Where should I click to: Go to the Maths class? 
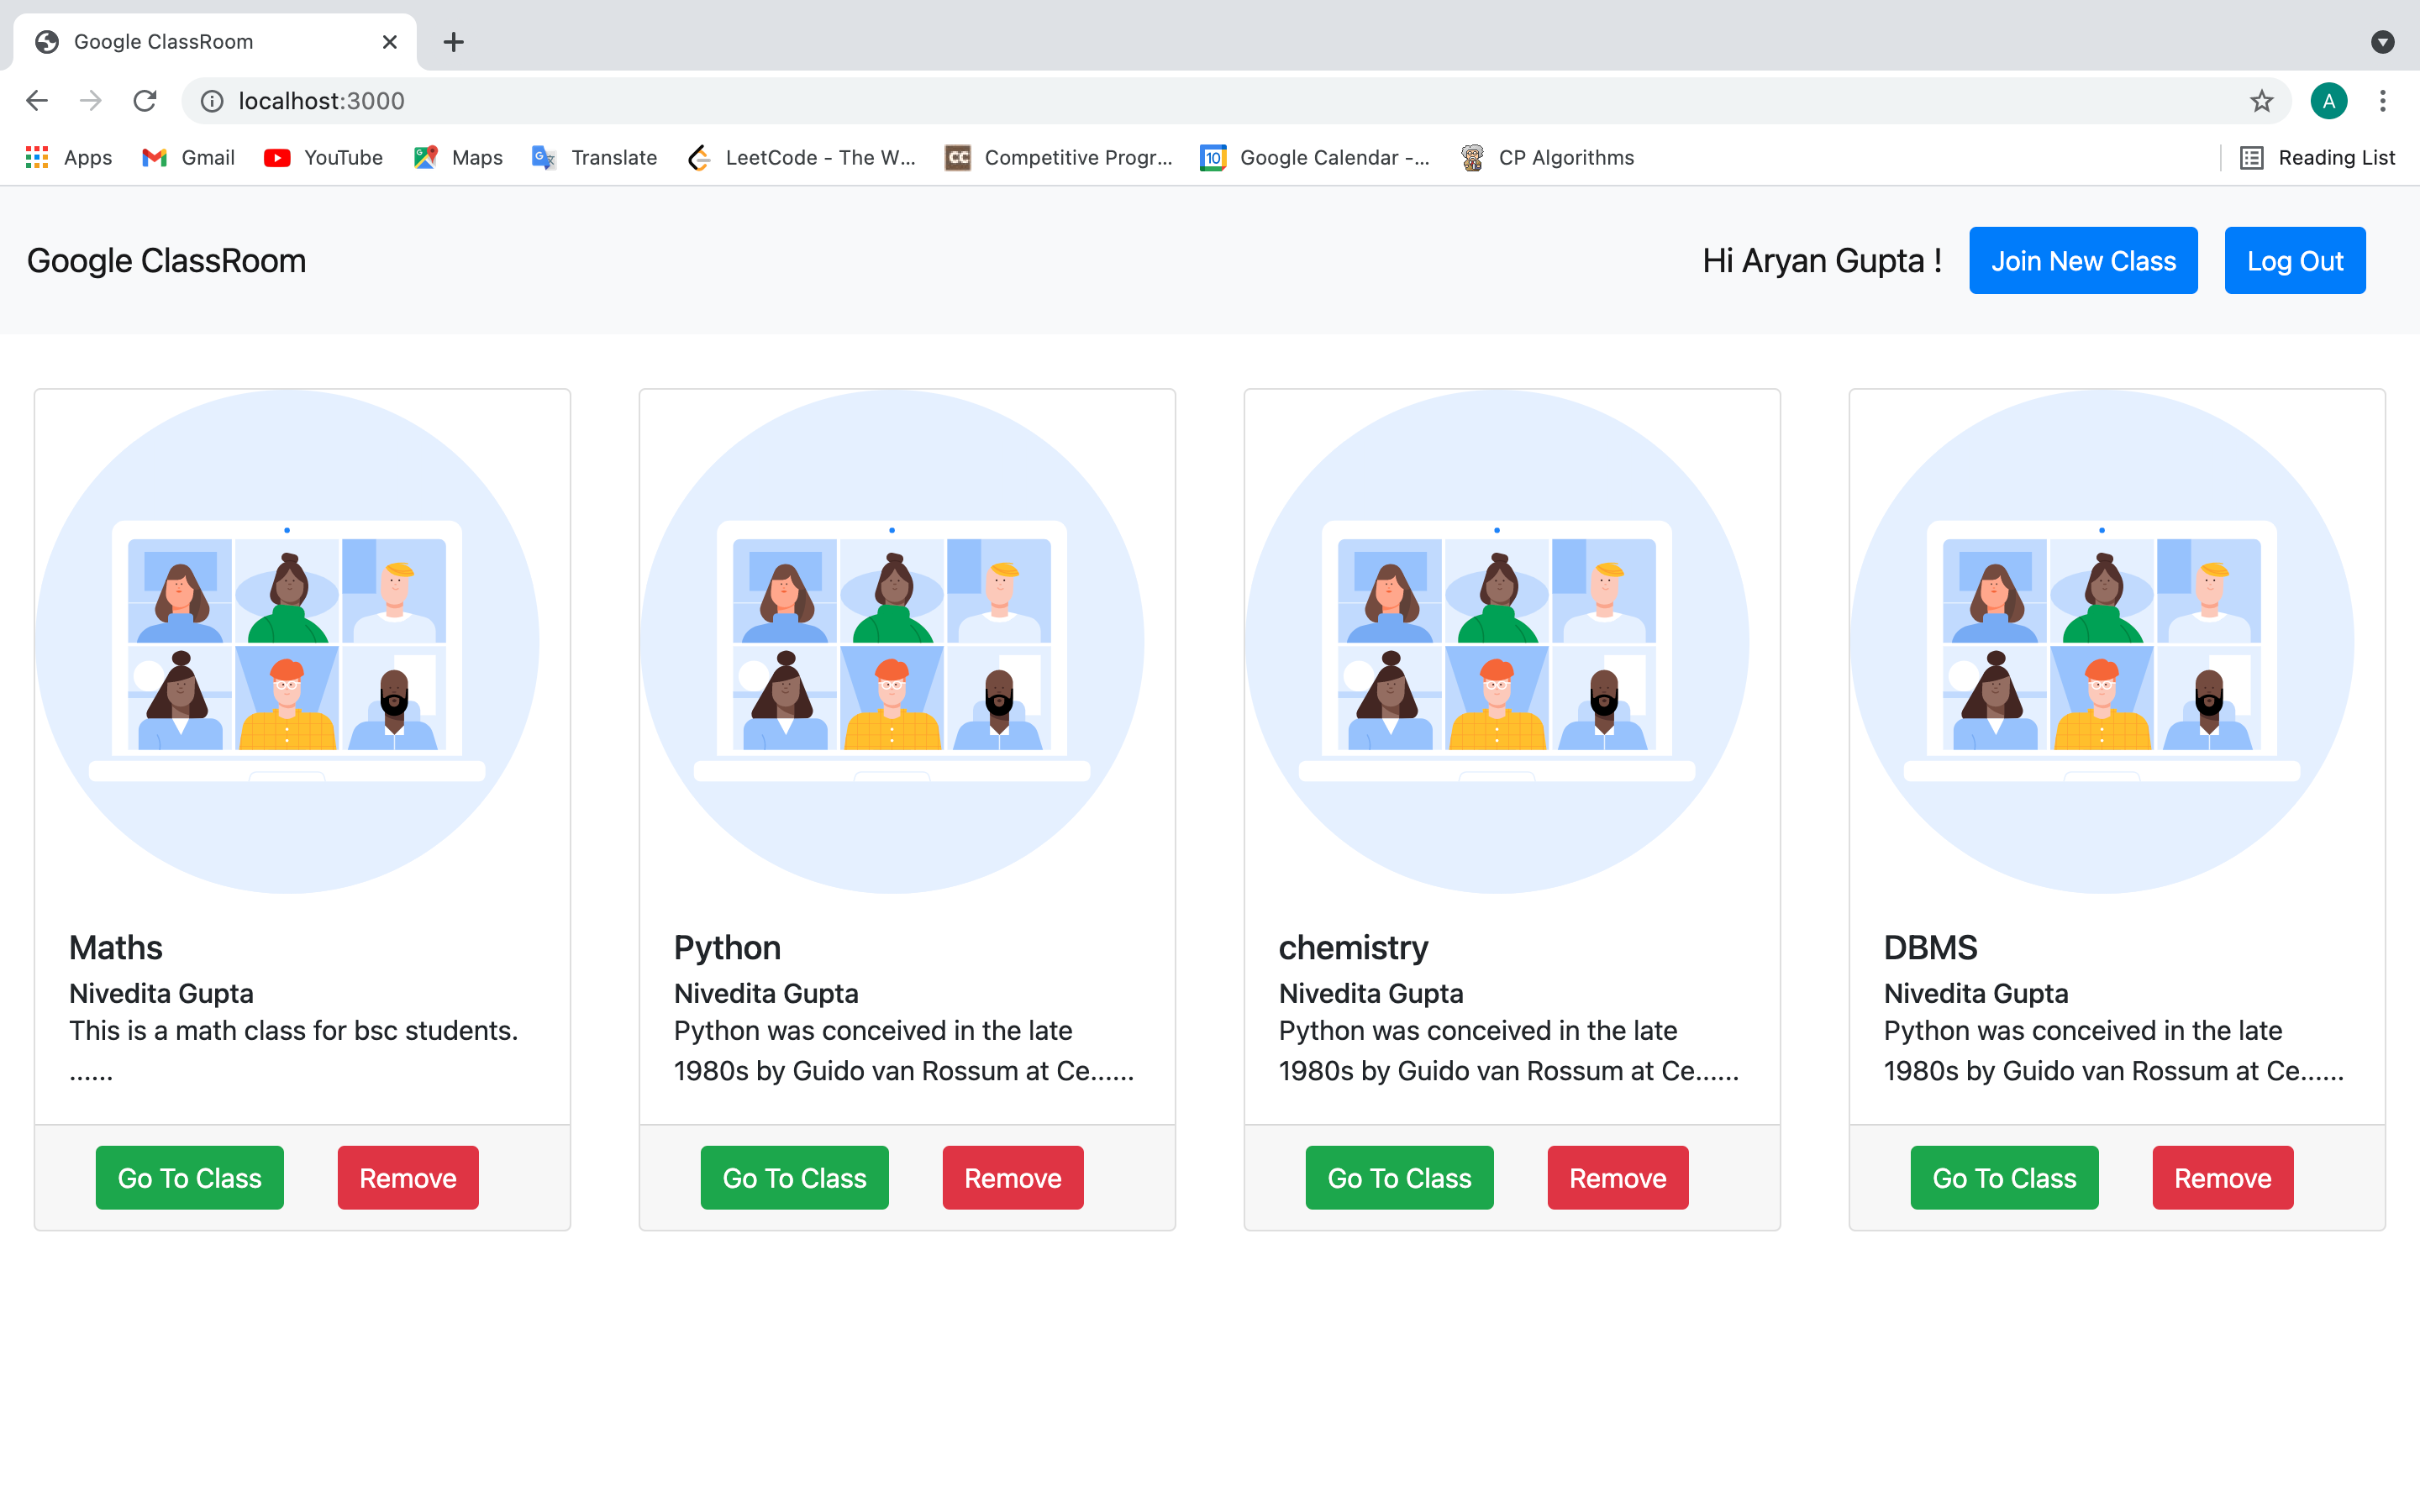pyautogui.click(x=189, y=1178)
